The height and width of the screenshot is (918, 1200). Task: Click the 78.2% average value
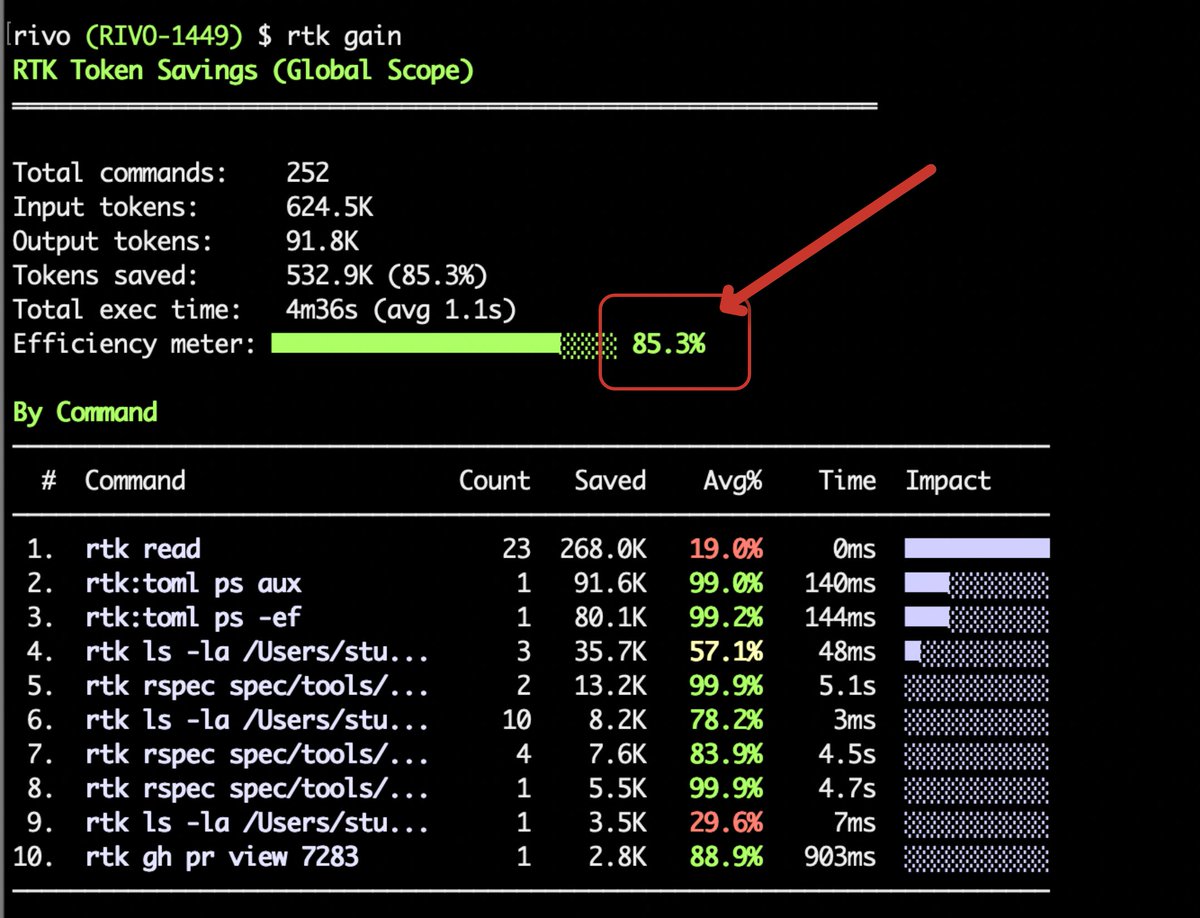click(x=726, y=720)
